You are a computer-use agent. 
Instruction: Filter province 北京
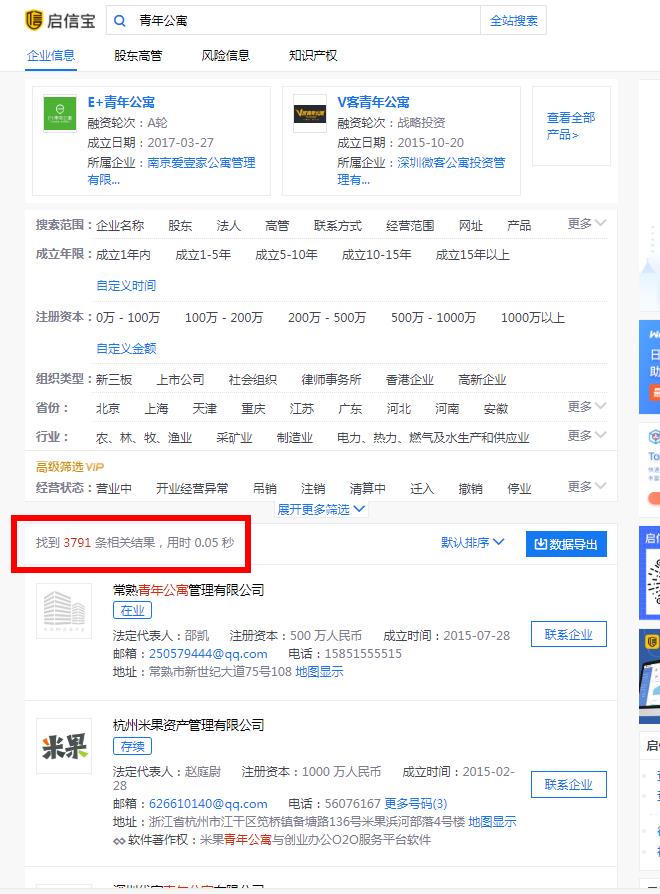[108, 408]
